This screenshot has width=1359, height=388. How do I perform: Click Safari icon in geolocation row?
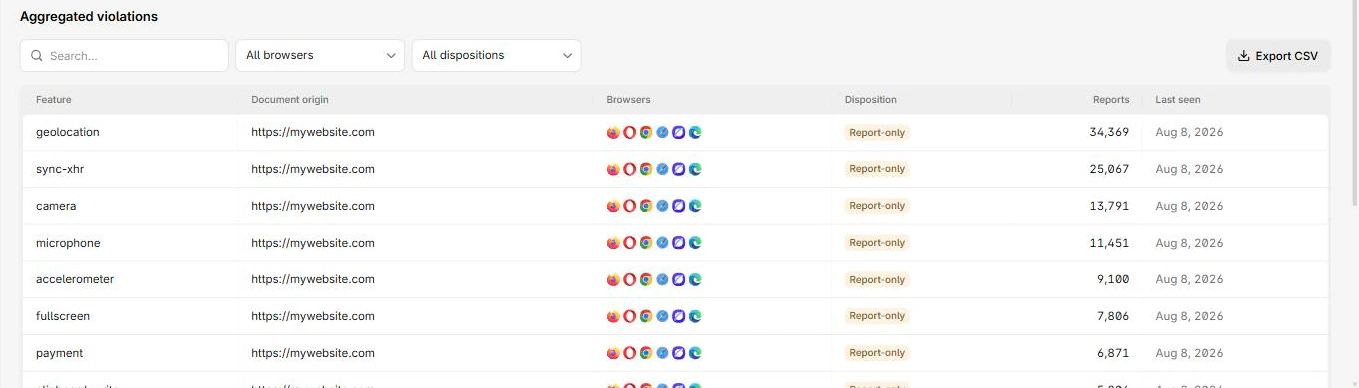(x=662, y=132)
